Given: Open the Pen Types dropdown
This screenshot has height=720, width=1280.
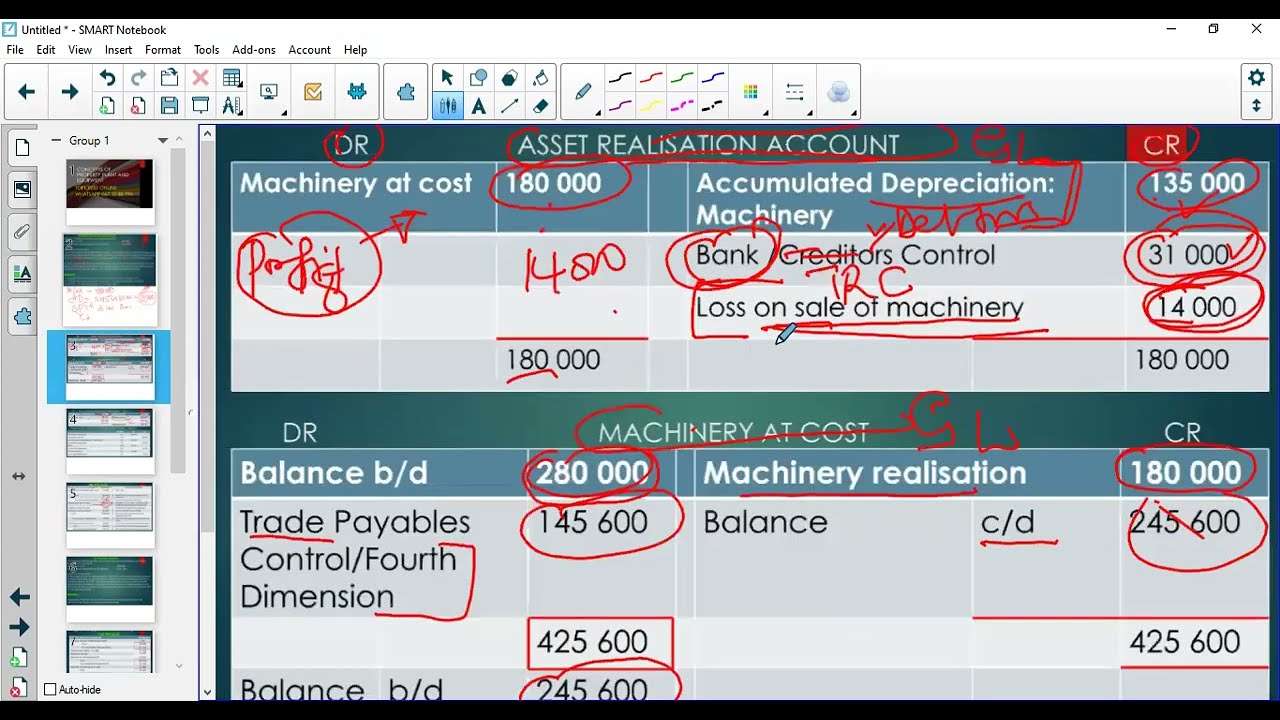Looking at the screenshot, I should tap(583, 92).
